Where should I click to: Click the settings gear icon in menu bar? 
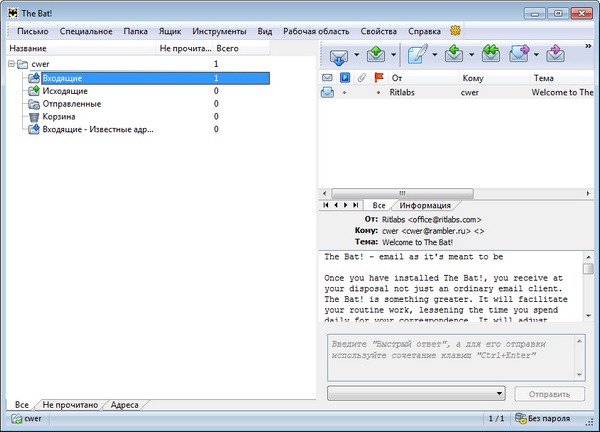coord(455,31)
